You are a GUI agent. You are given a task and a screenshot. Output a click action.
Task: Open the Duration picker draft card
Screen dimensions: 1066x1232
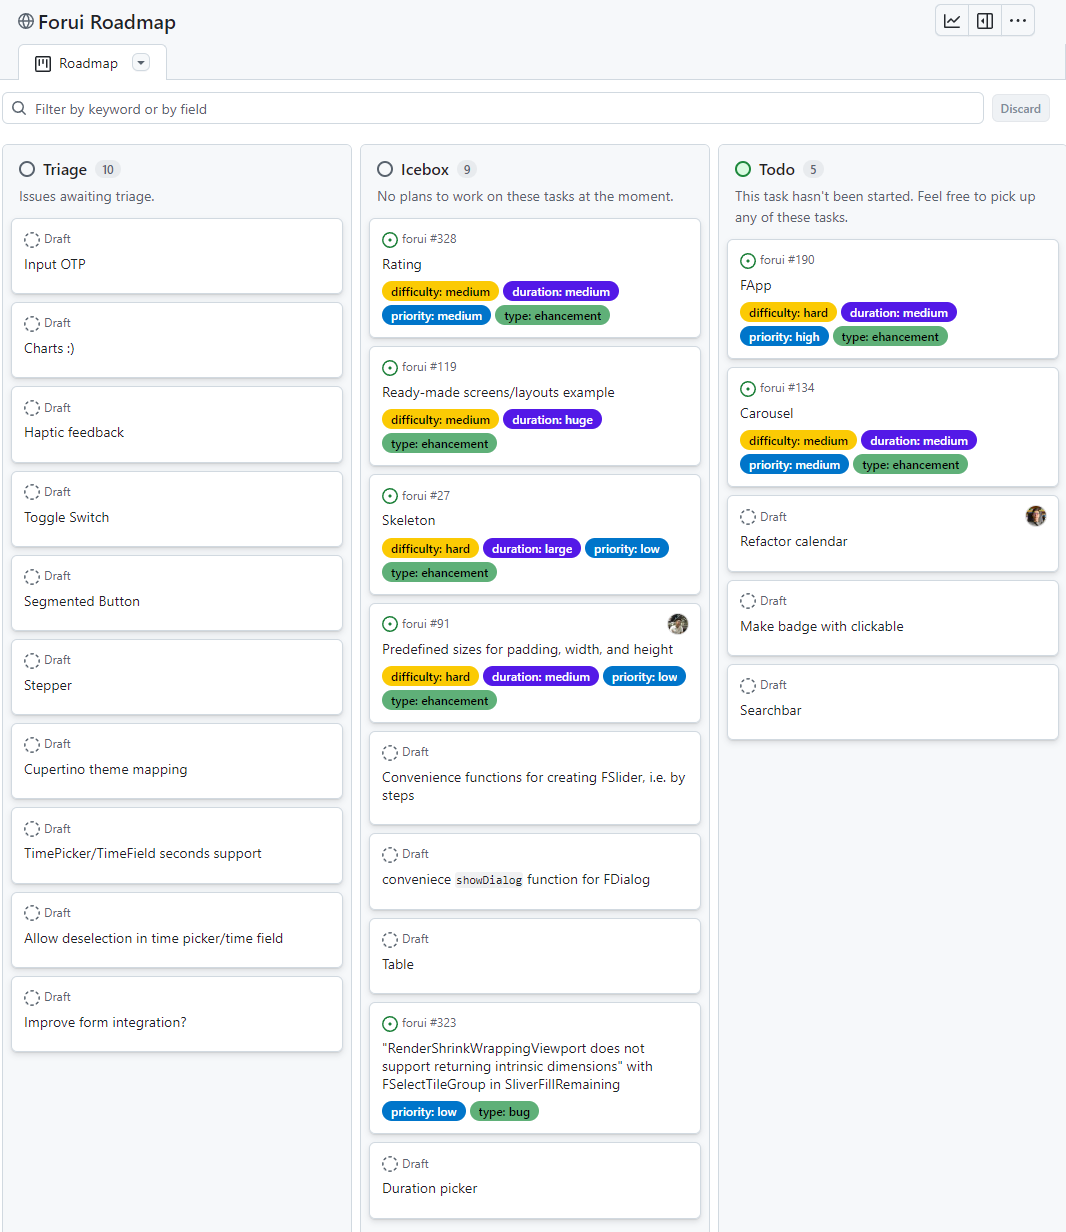click(430, 1188)
